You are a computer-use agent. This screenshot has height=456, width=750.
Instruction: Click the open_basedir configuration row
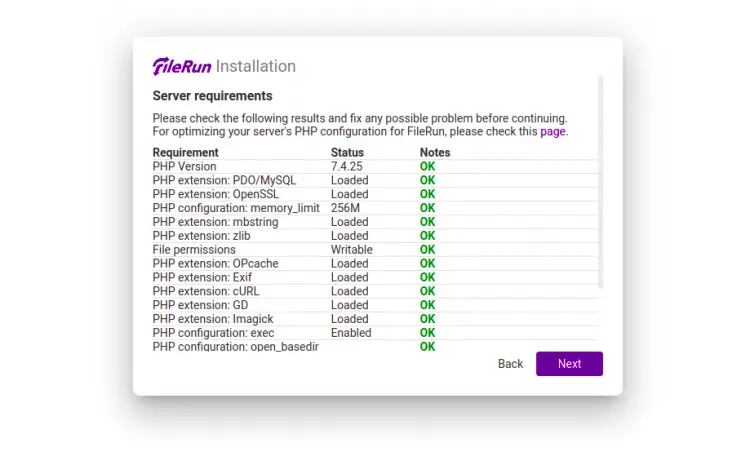pos(375,346)
